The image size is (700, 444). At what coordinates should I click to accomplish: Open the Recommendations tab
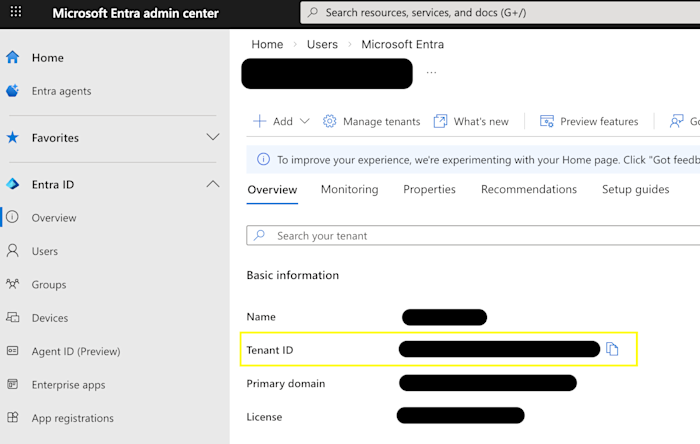coord(528,189)
